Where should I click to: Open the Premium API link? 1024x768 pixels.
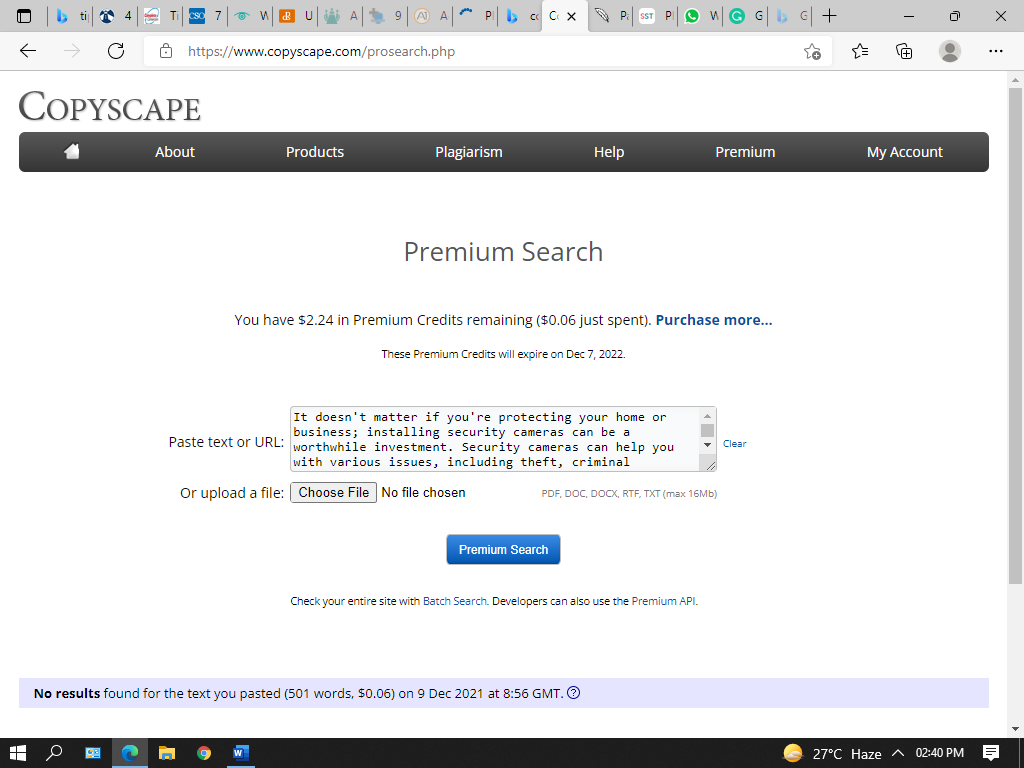[x=664, y=601]
